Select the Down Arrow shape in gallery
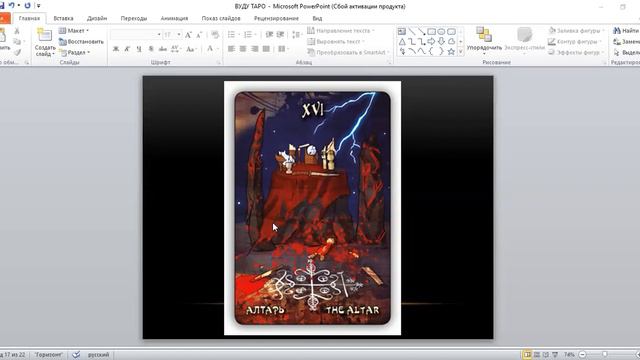The height and width of the screenshot is (360, 640). pos(441,42)
